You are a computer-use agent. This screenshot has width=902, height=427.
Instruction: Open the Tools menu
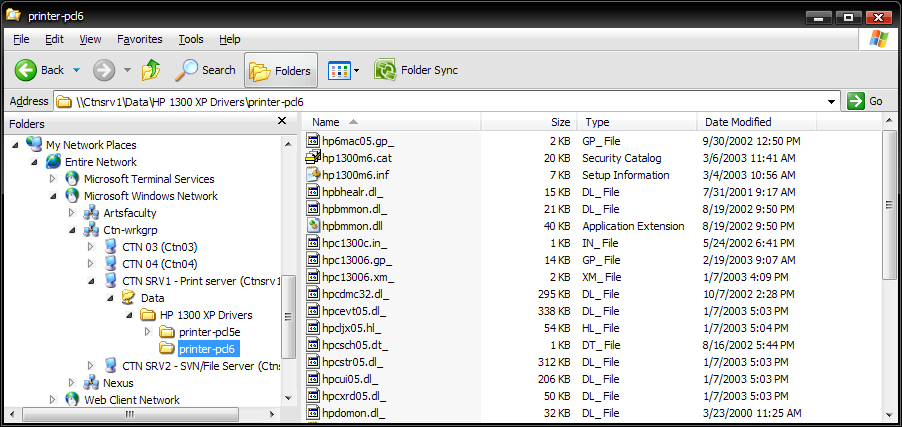click(x=191, y=39)
